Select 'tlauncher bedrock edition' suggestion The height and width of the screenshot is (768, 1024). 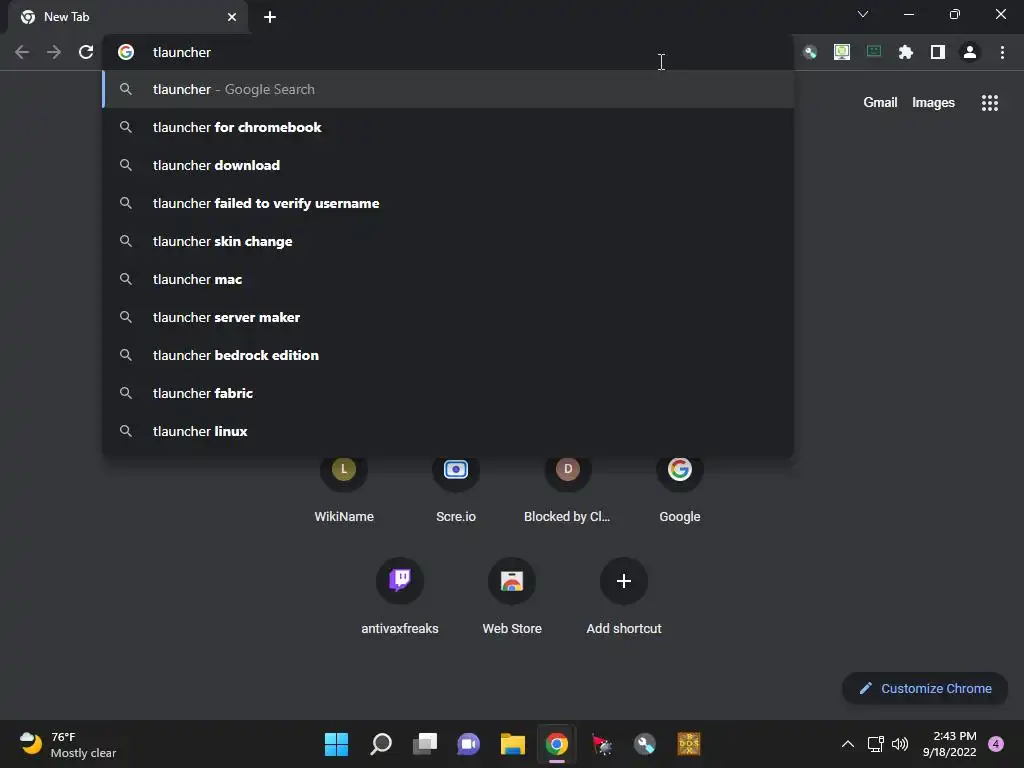448,355
